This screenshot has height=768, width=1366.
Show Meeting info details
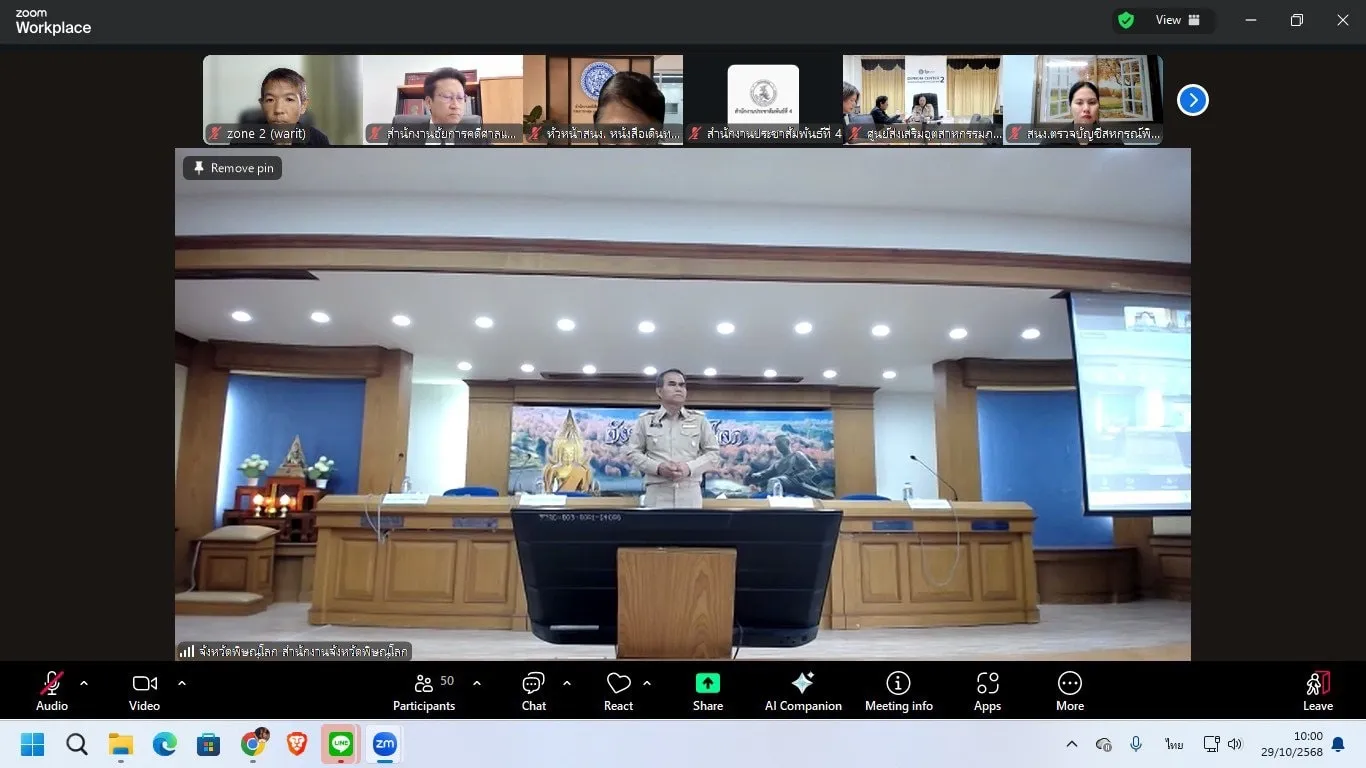coord(898,690)
